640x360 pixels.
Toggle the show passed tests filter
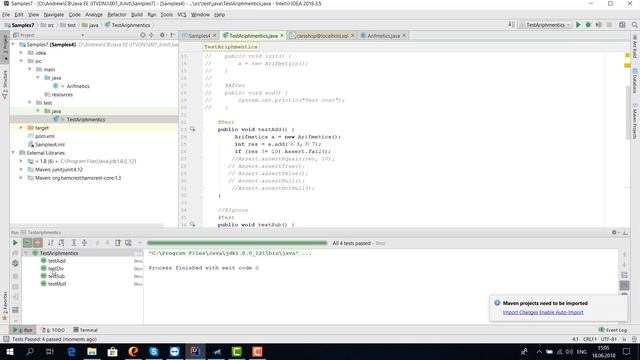click(x=27, y=243)
